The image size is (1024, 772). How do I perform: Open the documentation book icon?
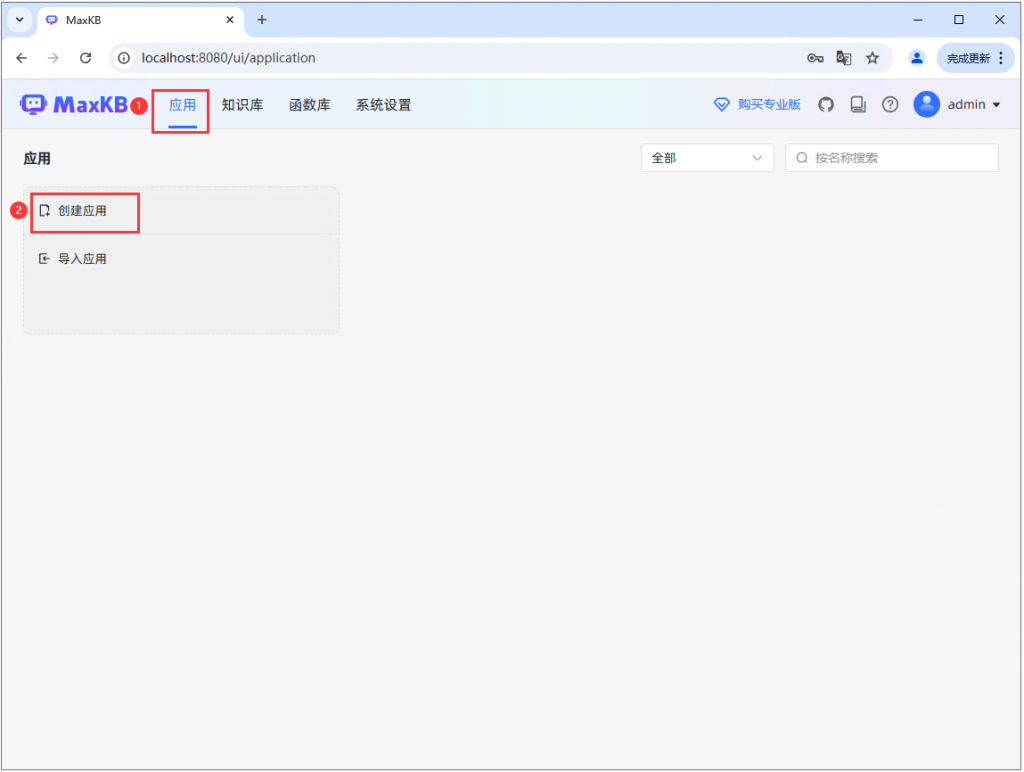coord(858,105)
